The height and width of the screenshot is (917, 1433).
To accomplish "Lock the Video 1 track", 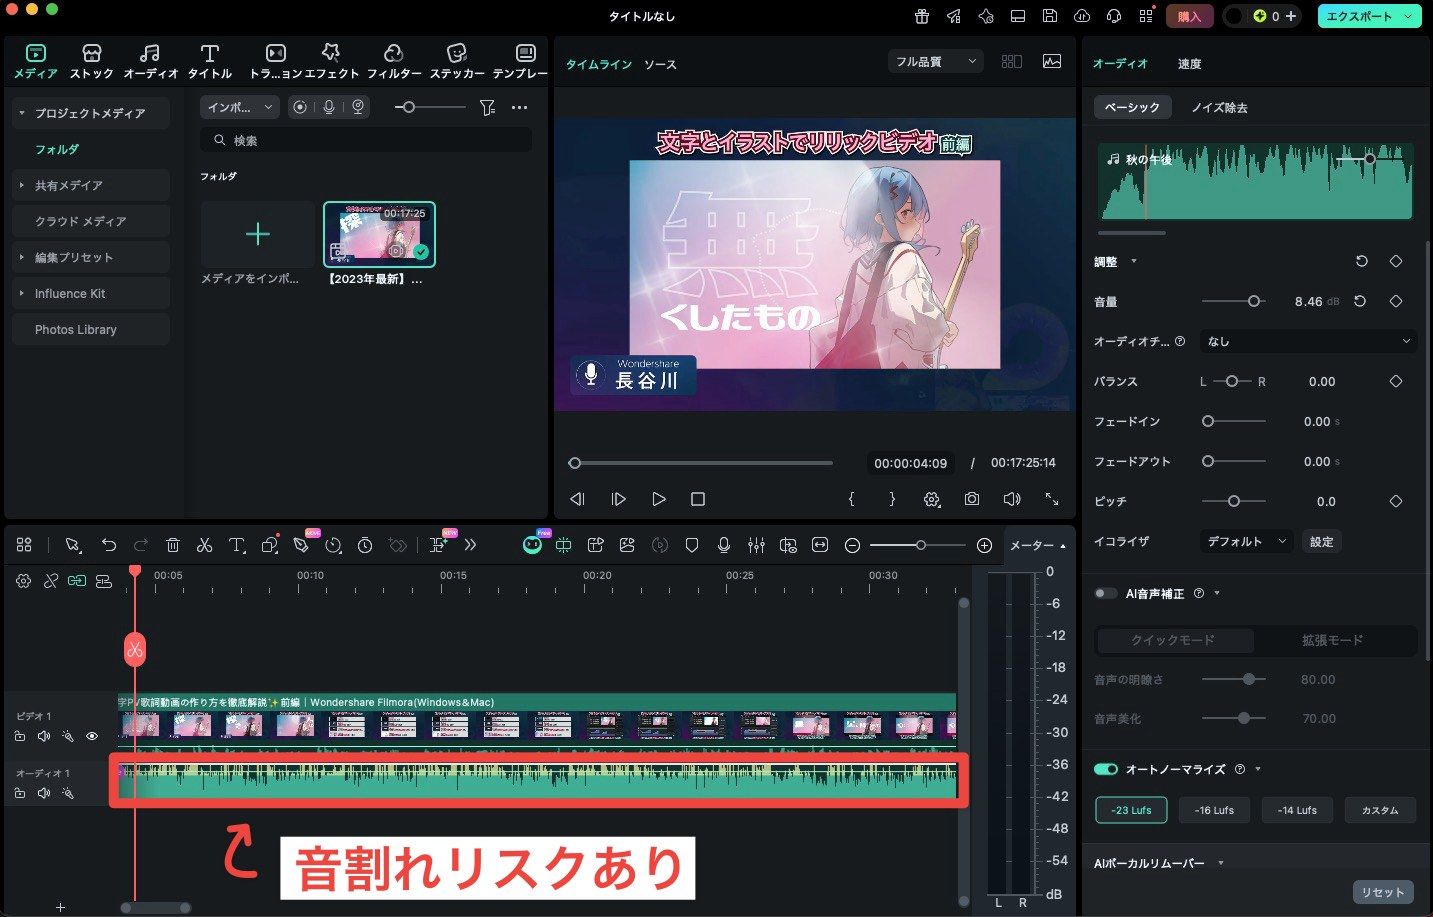I will [20, 737].
